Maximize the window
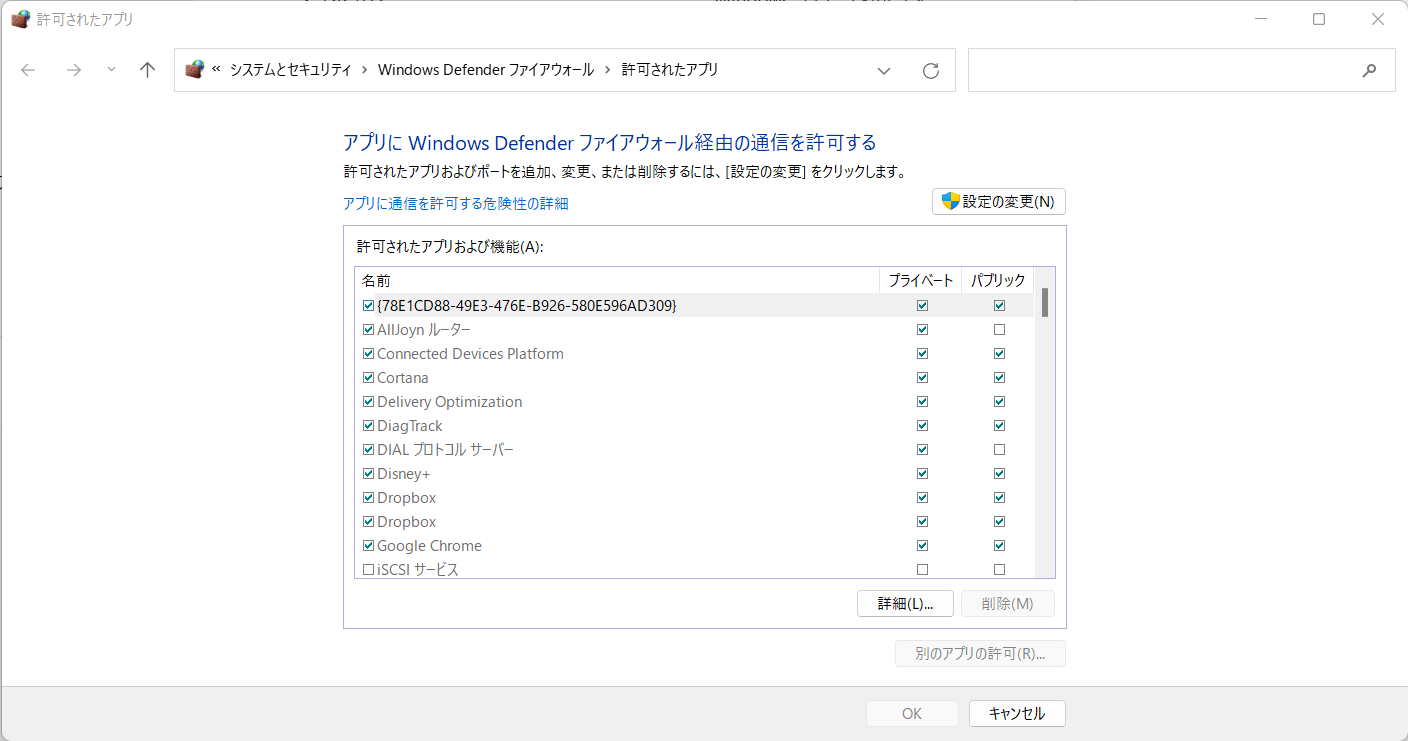Screen dimensions: 1408x741 click(1319, 19)
